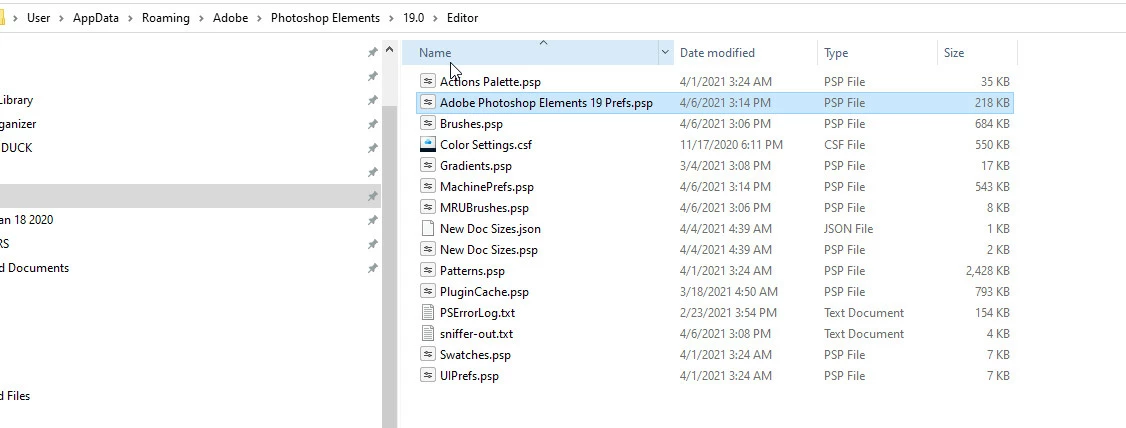Screen dimensions: 1126x428
Task: Open the Name column filter dropdown arrow
Action: pos(665,52)
